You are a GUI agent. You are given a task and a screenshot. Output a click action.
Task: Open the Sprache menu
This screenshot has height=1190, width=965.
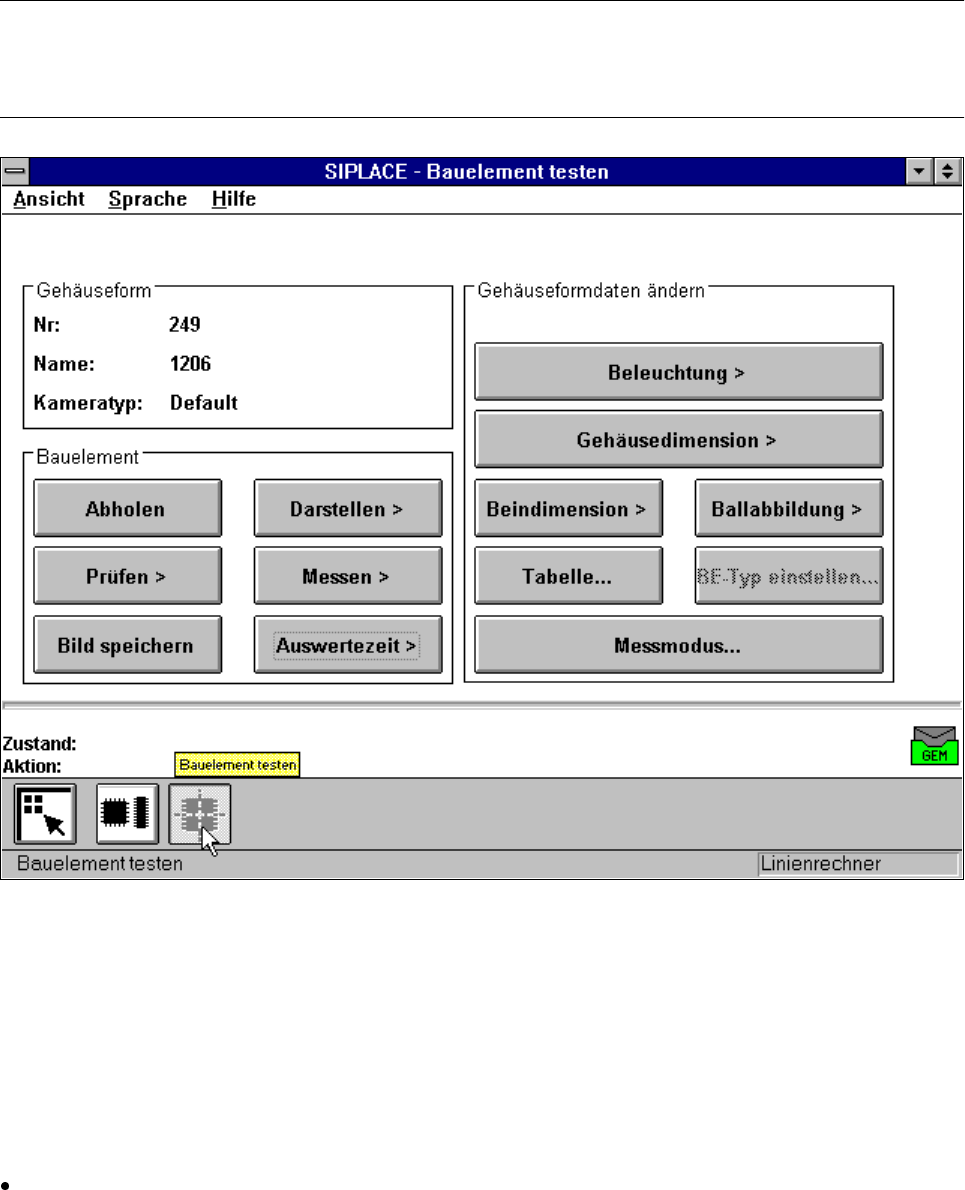pos(147,199)
